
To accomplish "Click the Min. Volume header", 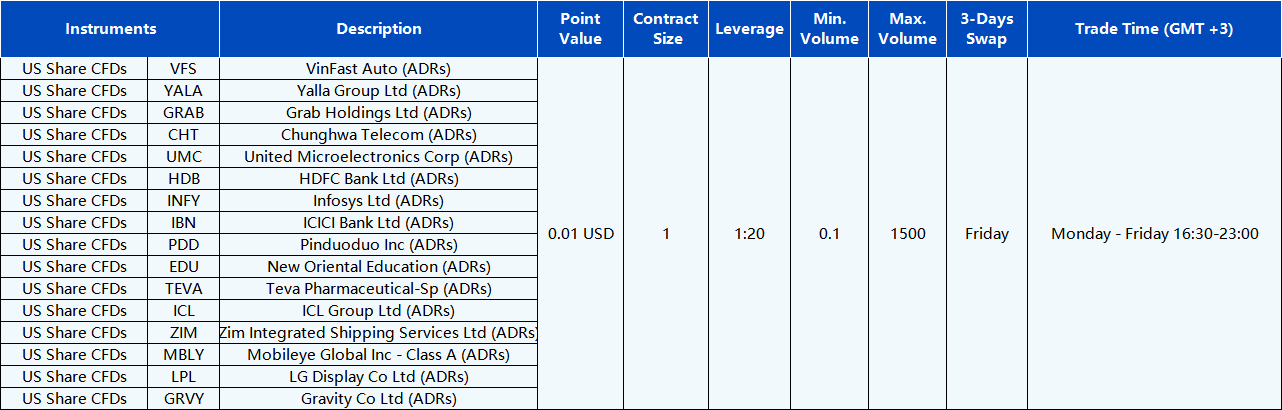I will pyautogui.click(x=830, y=29).
